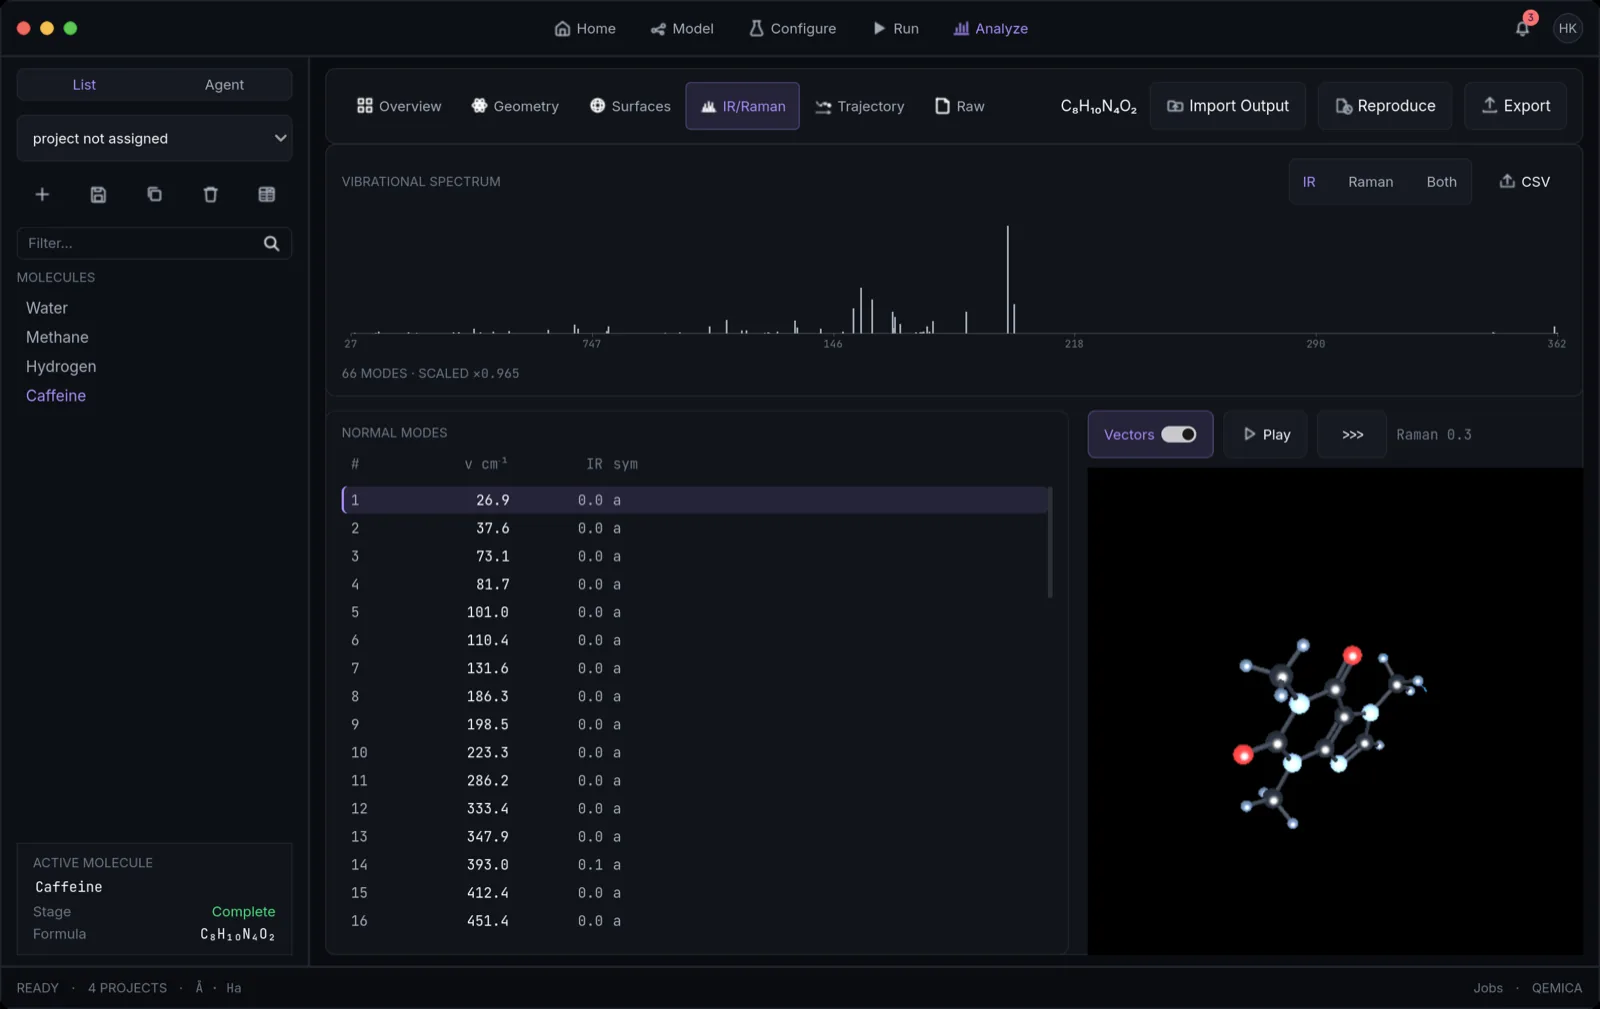Switch to the List sidebar tab
This screenshot has width=1600, height=1009.
point(84,85)
